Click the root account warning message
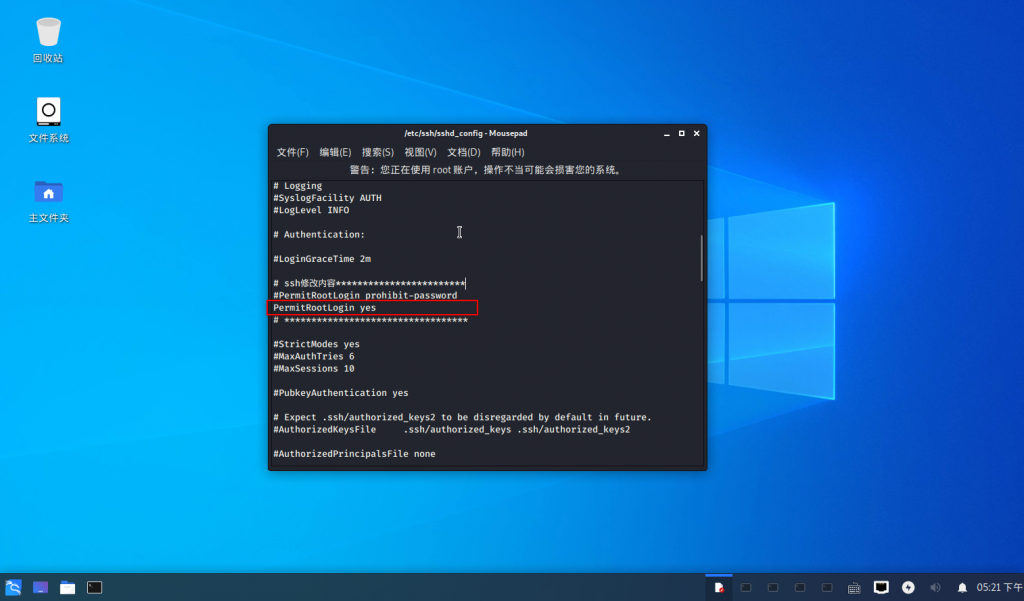 487,170
